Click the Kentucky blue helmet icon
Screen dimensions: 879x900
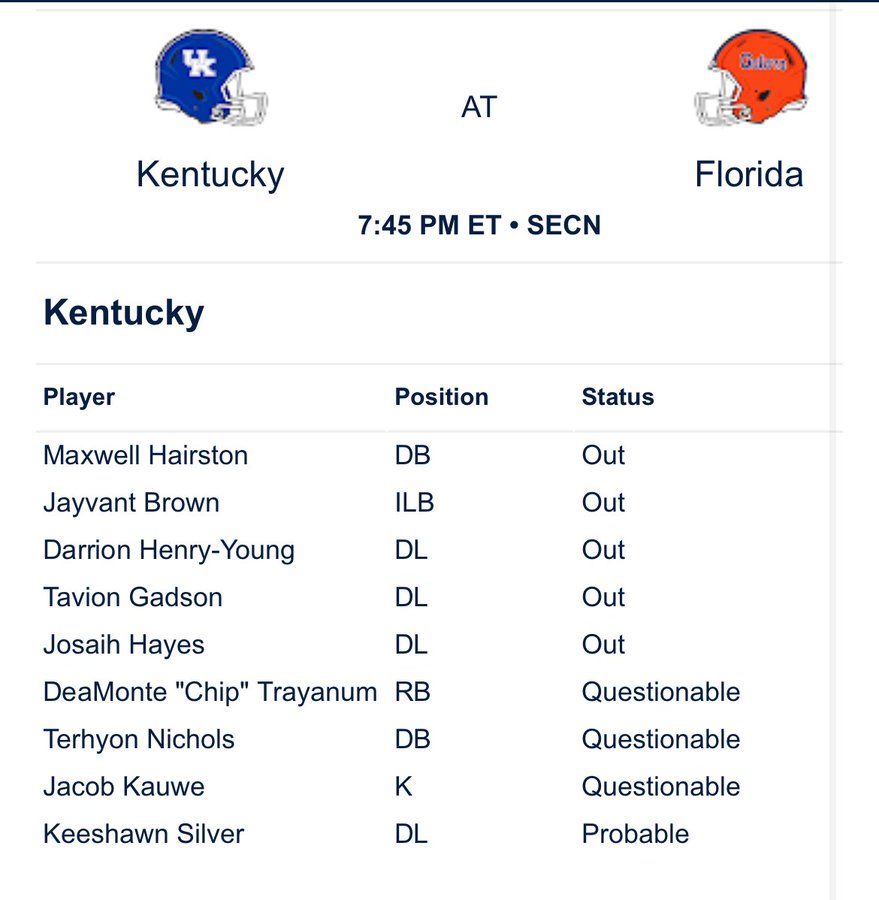(x=211, y=77)
